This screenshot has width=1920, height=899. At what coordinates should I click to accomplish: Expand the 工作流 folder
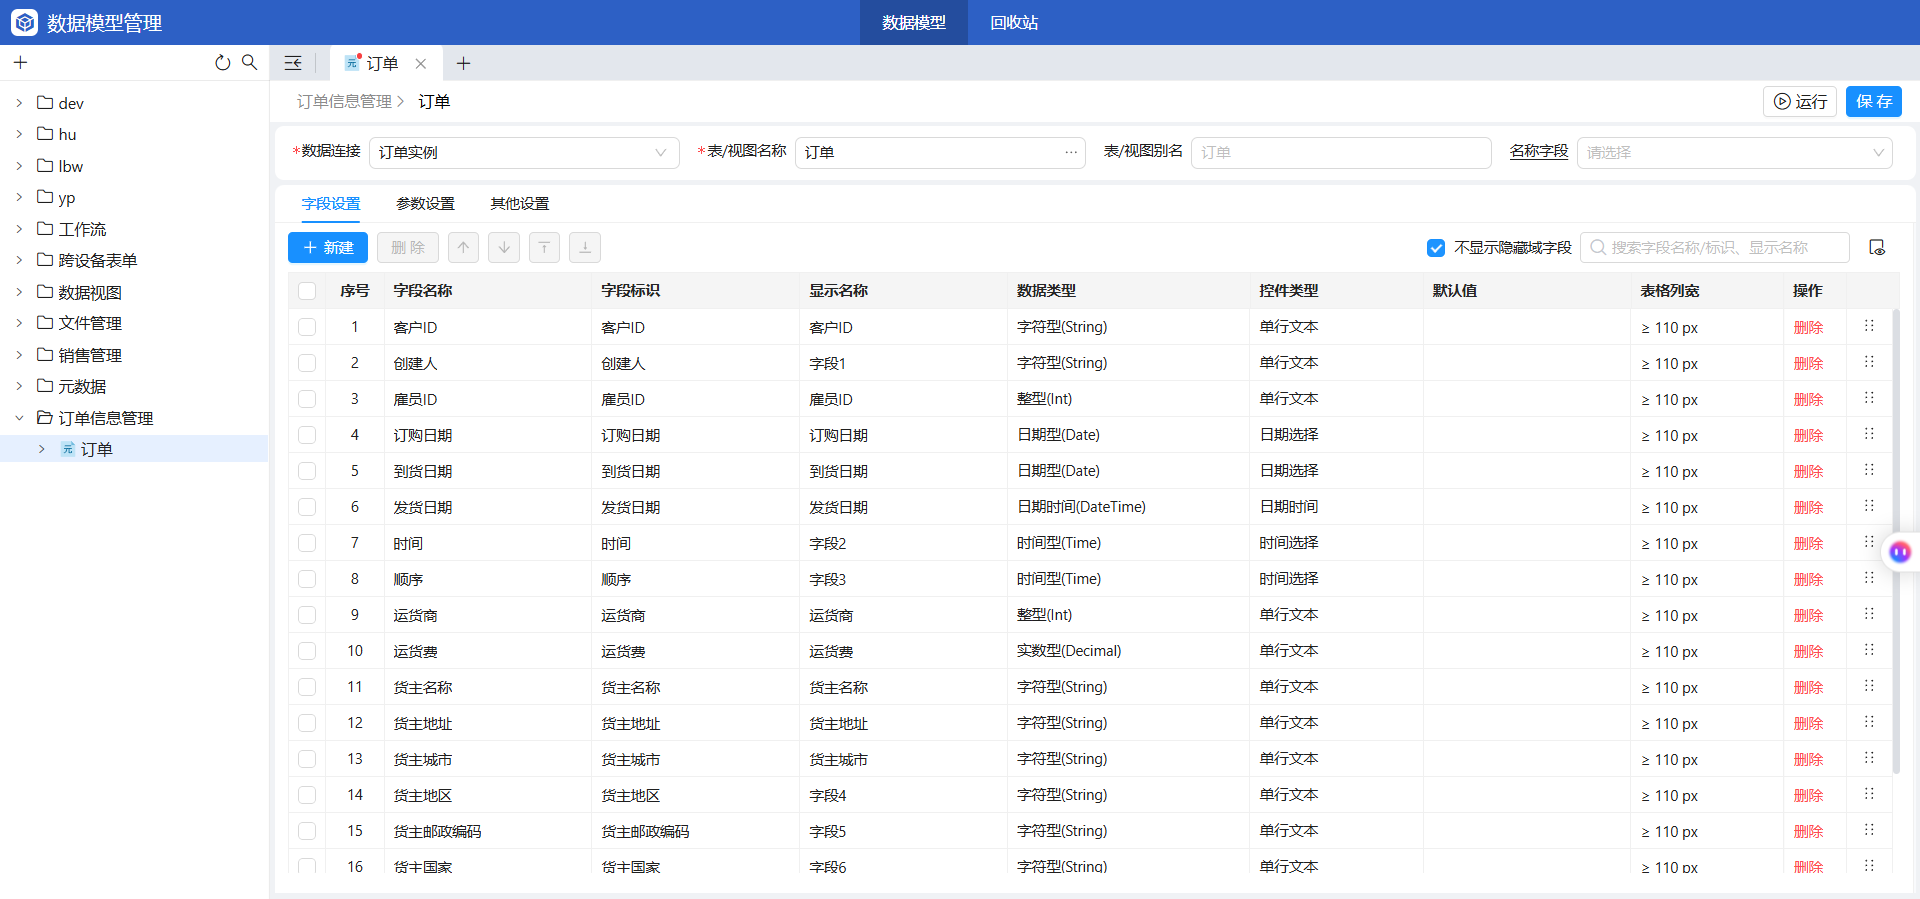click(x=19, y=229)
